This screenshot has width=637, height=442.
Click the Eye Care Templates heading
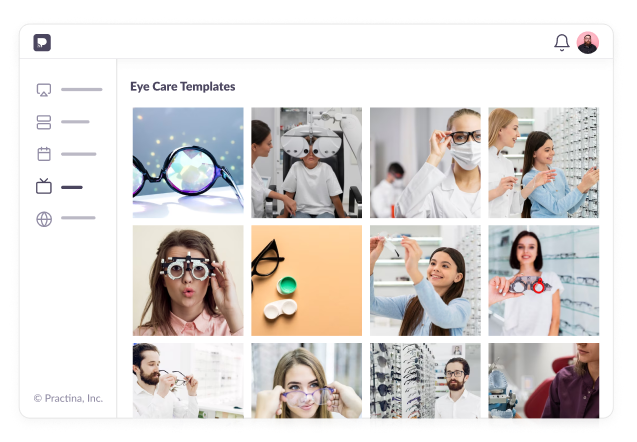(183, 87)
